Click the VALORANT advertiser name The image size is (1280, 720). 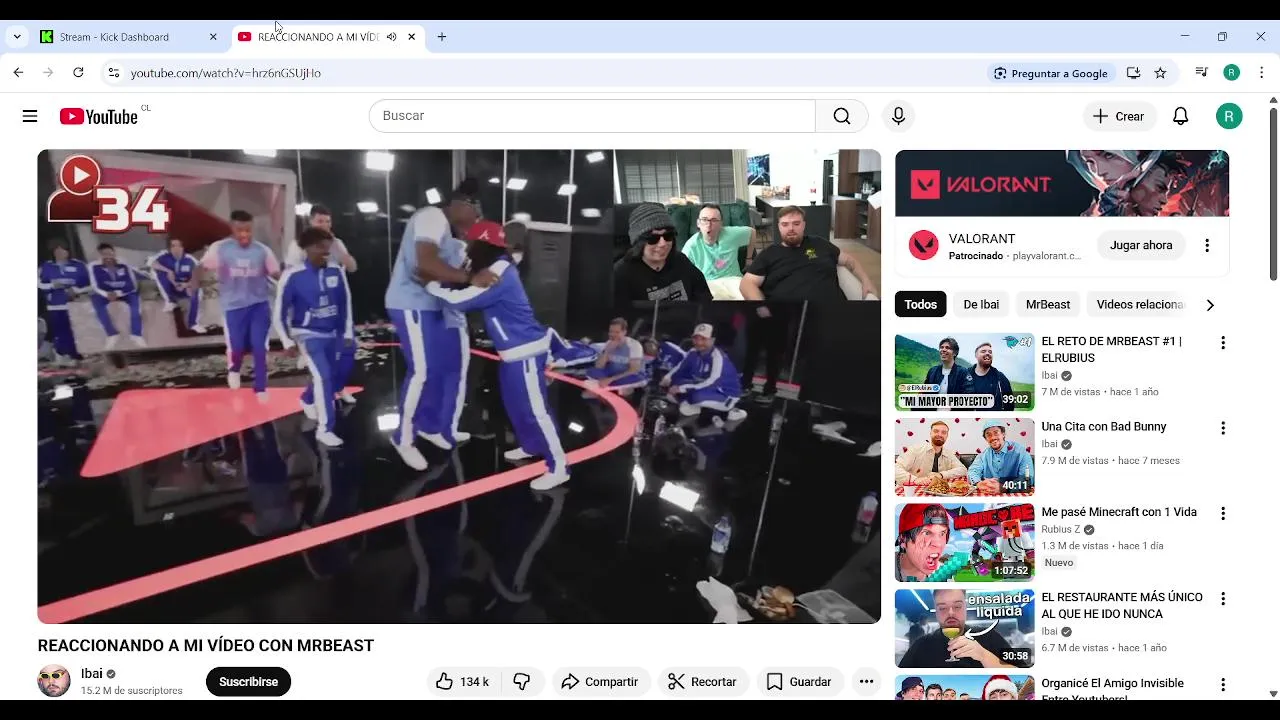pos(982,239)
